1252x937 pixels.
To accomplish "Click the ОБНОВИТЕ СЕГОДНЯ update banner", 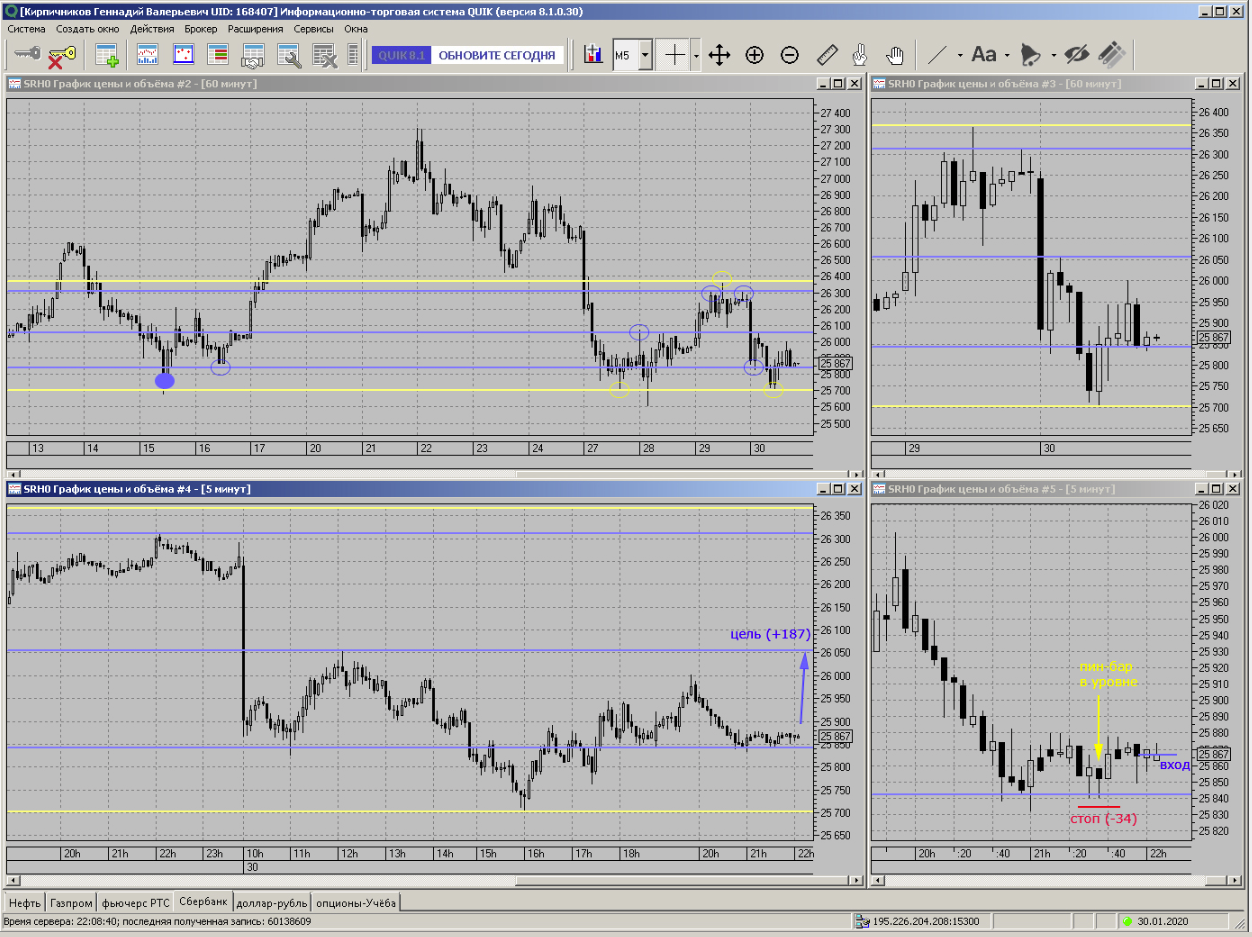I will click(x=467, y=55).
